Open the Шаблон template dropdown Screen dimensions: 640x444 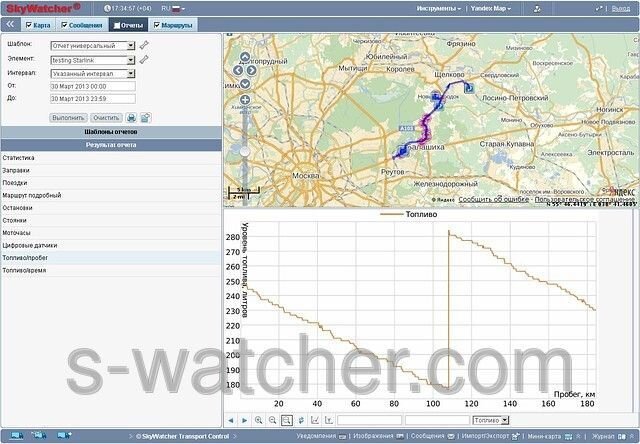click(131, 46)
